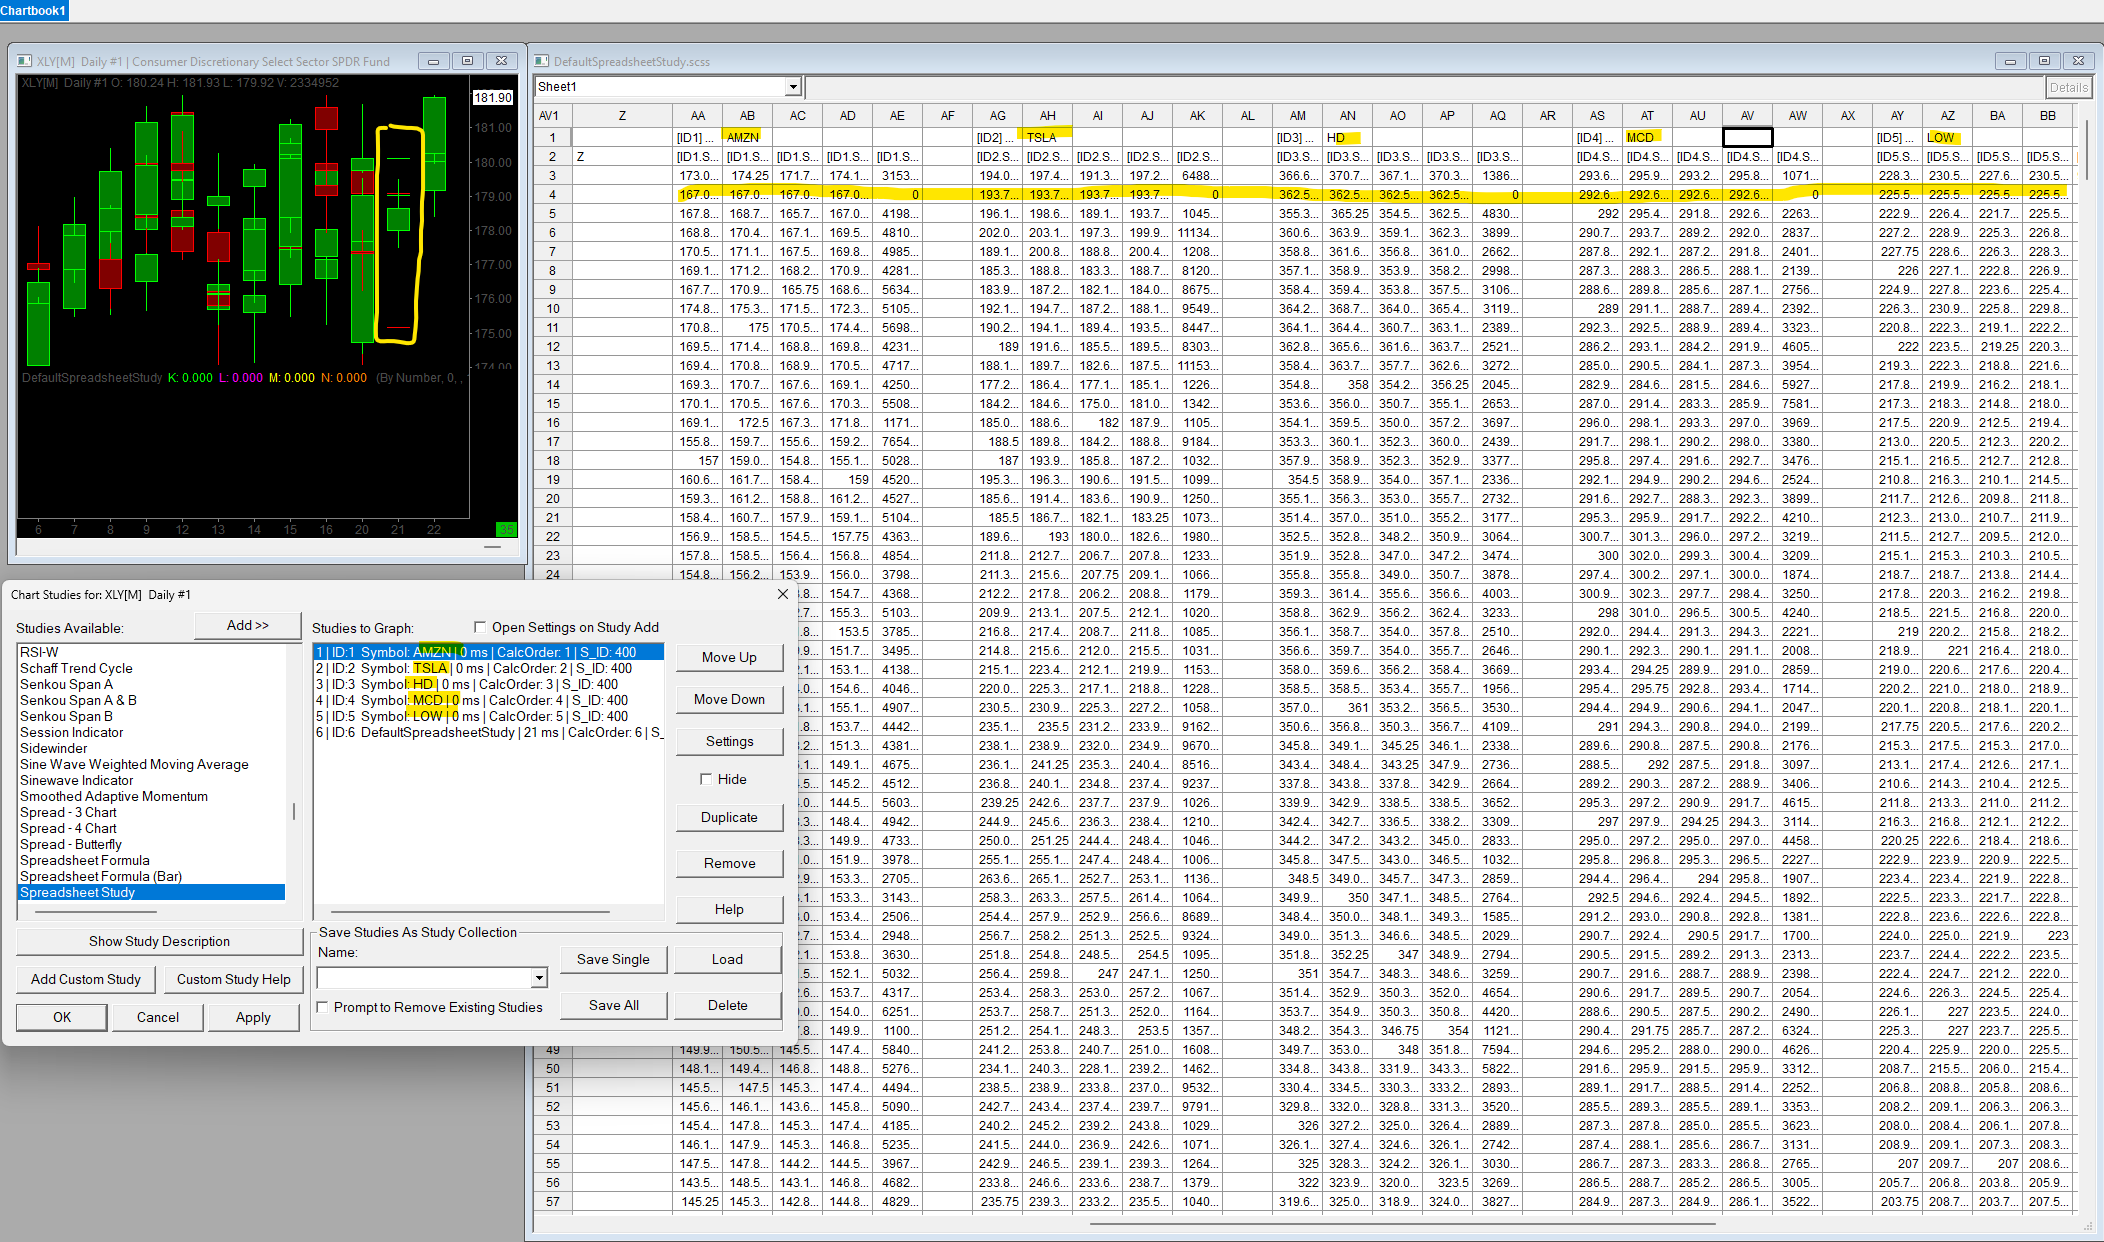
Task: Click the Add >> button
Action: click(247, 625)
